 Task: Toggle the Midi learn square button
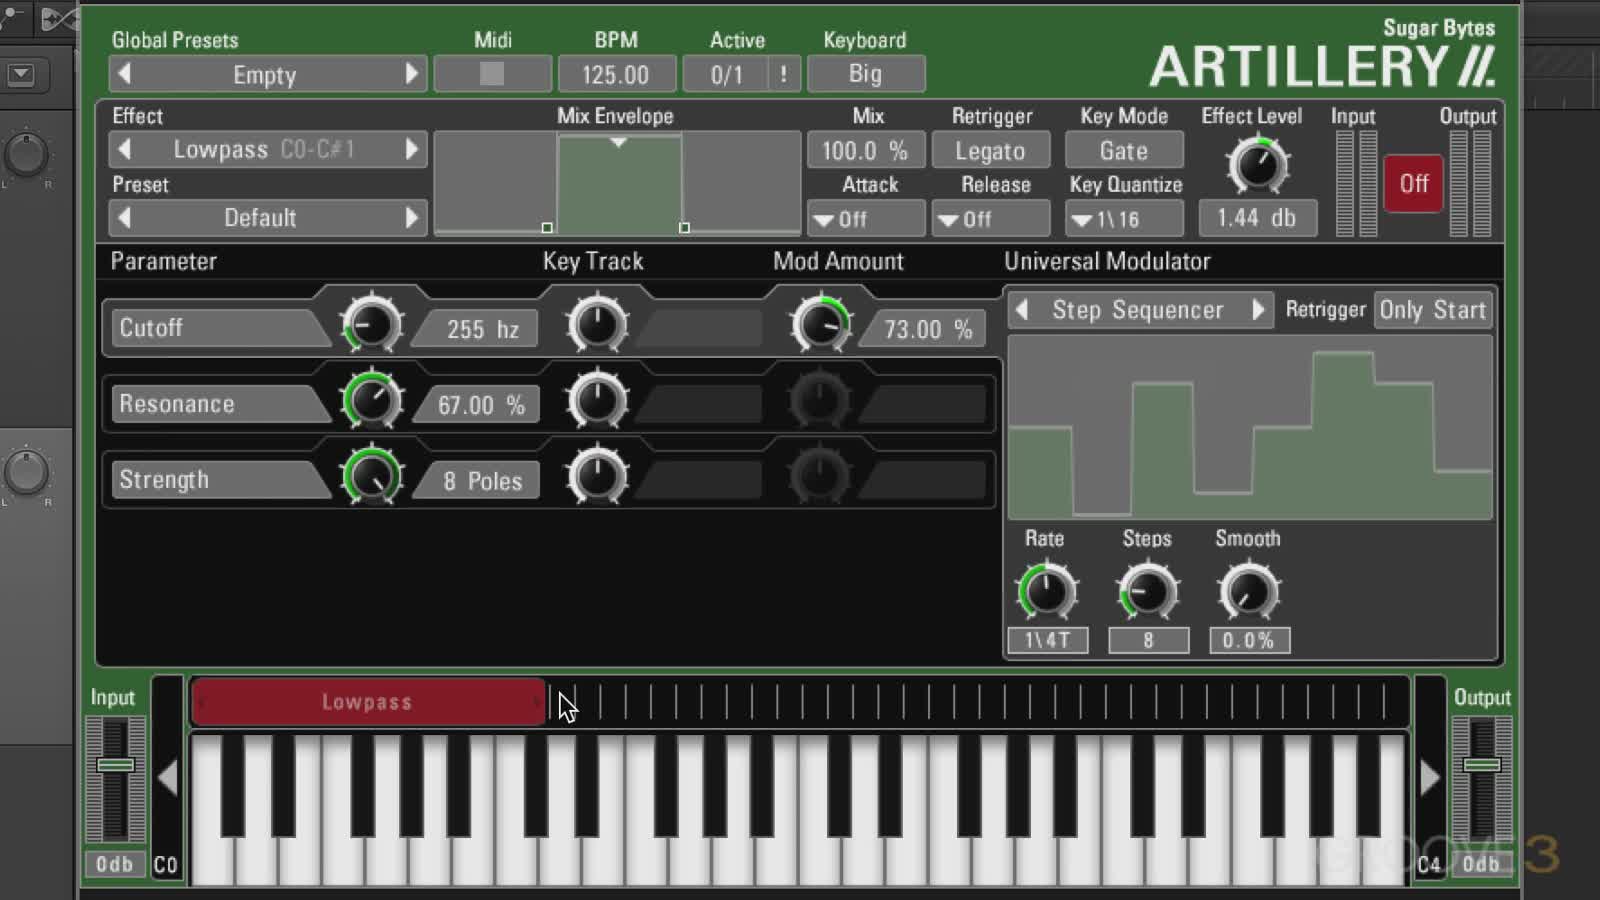click(x=492, y=74)
